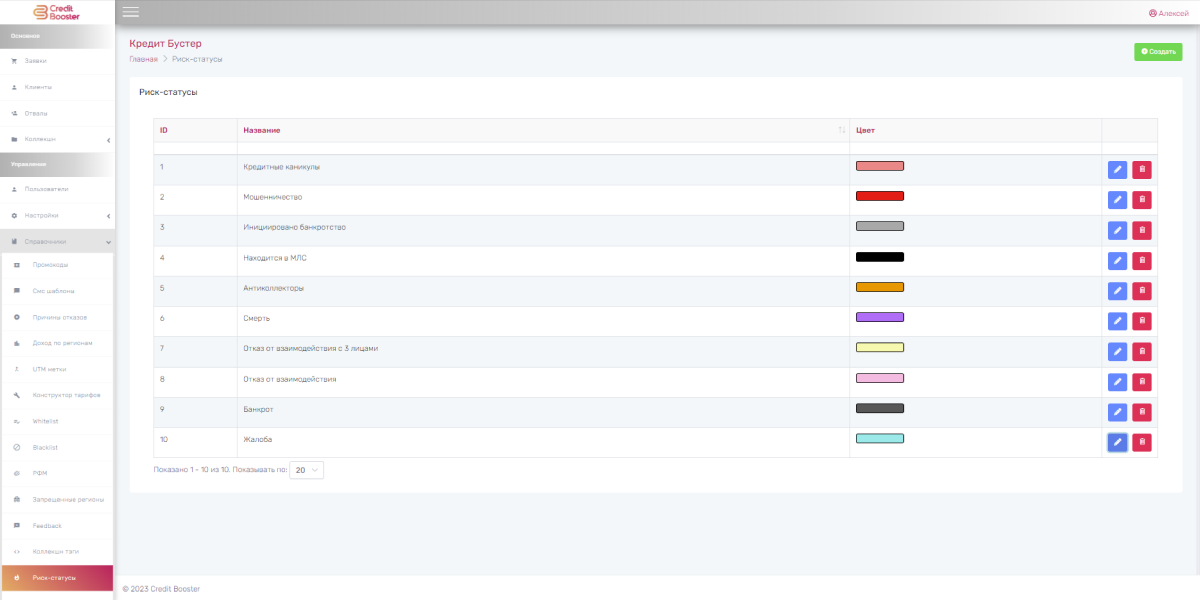Click the green Создать button
This screenshot has width=1200, height=600.
click(1157, 52)
